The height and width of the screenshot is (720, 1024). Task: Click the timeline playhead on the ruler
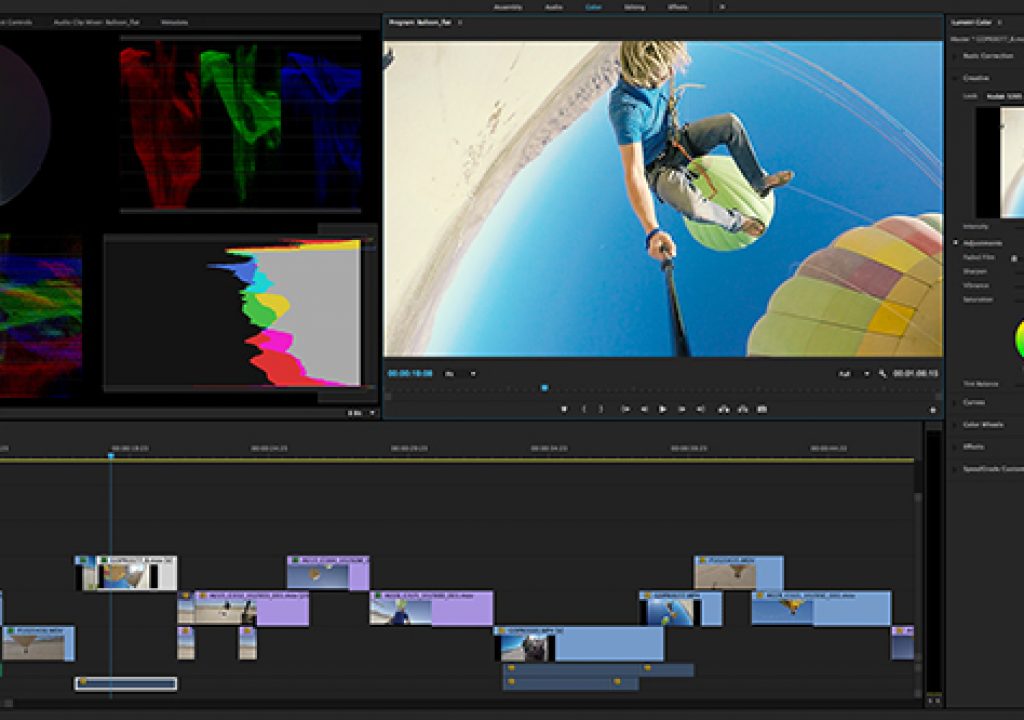(111, 455)
